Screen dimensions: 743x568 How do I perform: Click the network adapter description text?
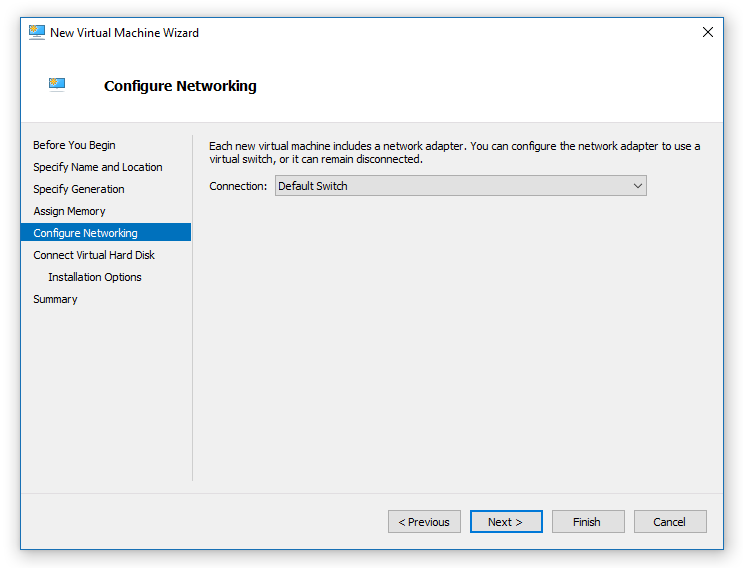(454, 153)
